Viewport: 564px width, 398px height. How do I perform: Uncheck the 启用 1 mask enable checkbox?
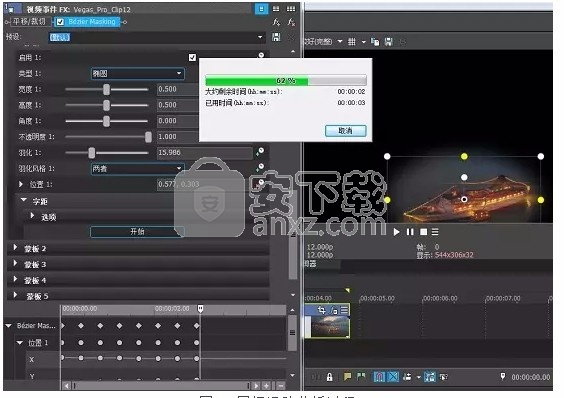(x=192, y=58)
